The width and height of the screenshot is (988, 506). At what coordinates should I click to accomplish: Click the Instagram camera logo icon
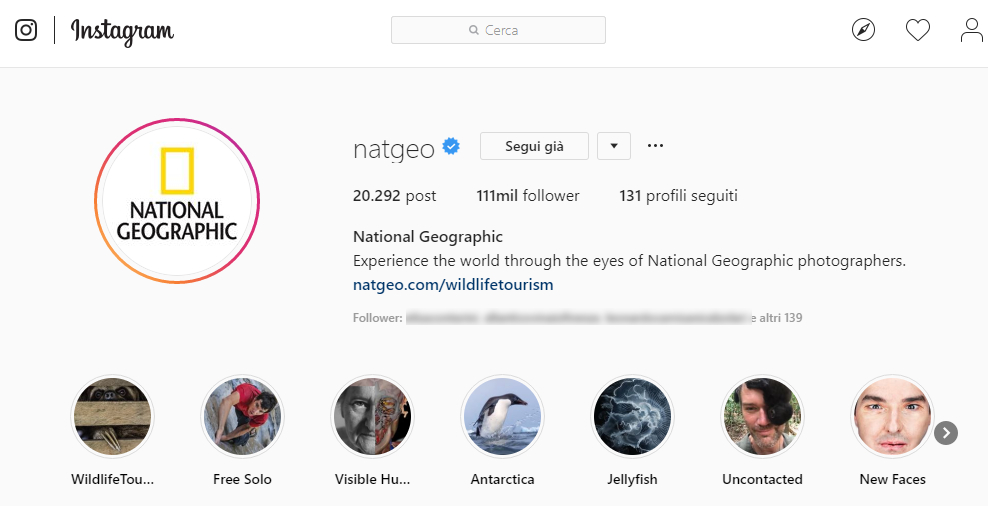point(26,30)
